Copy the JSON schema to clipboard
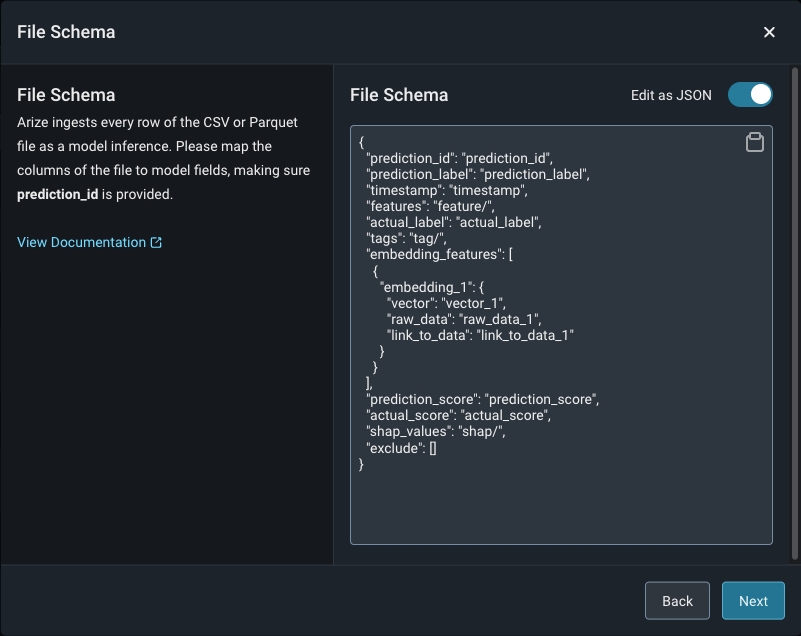 pyautogui.click(x=755, y=143)
